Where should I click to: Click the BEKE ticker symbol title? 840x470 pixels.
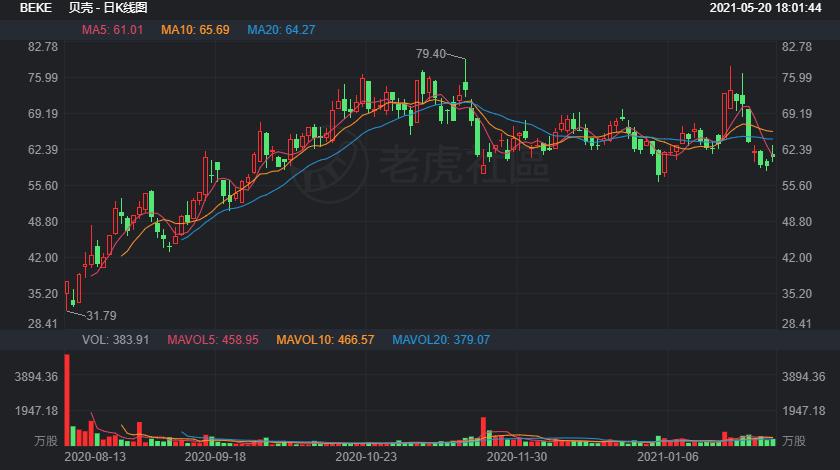35,7
